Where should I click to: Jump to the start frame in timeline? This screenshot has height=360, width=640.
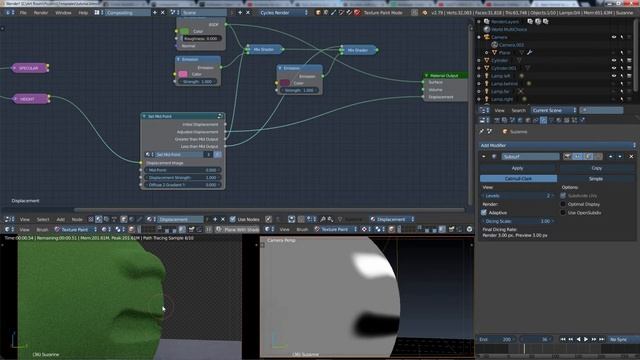pyautogui.click(x=563, y=339)
